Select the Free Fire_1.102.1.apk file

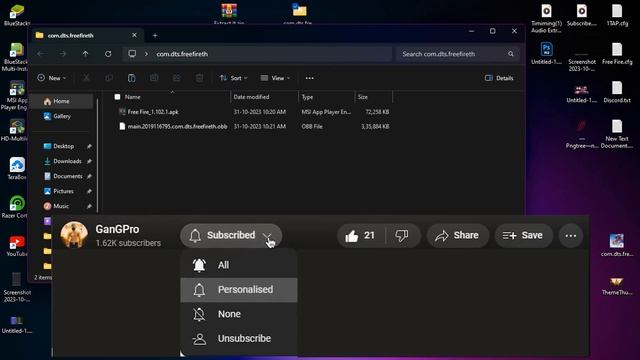pyautogui.click(x=153, y=111)
